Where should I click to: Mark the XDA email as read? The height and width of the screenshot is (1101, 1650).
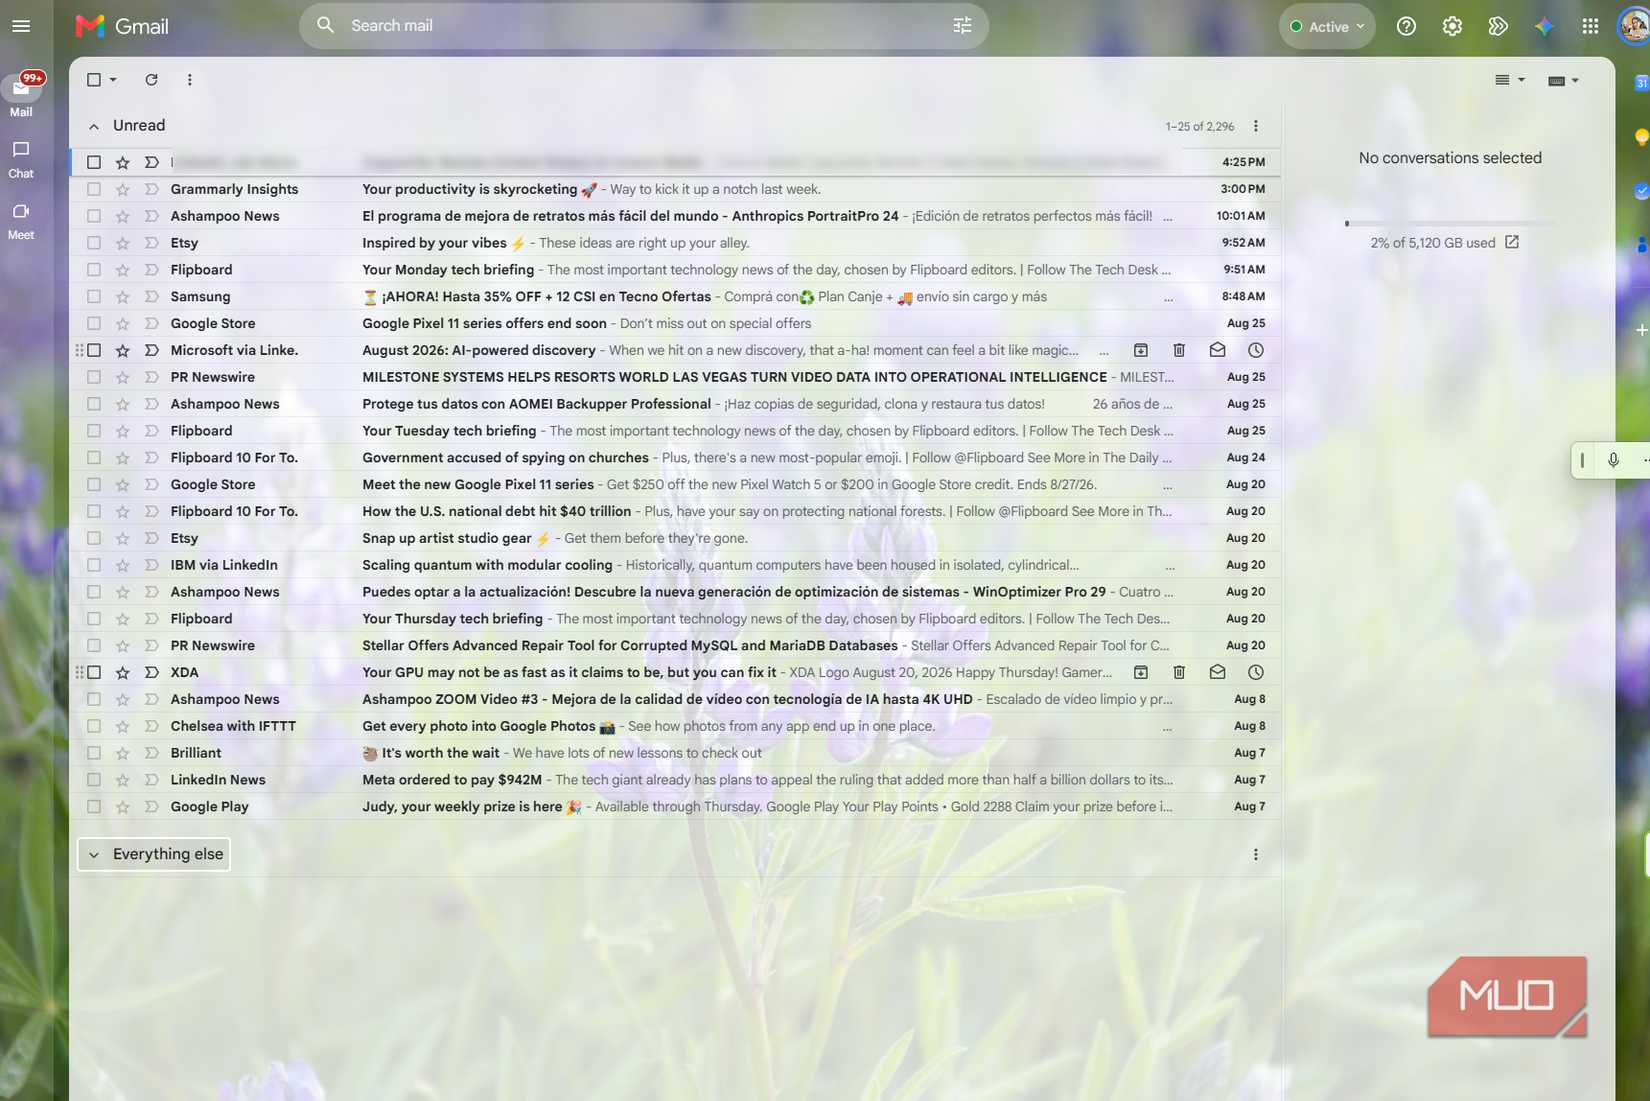(x=1217, y=673)
